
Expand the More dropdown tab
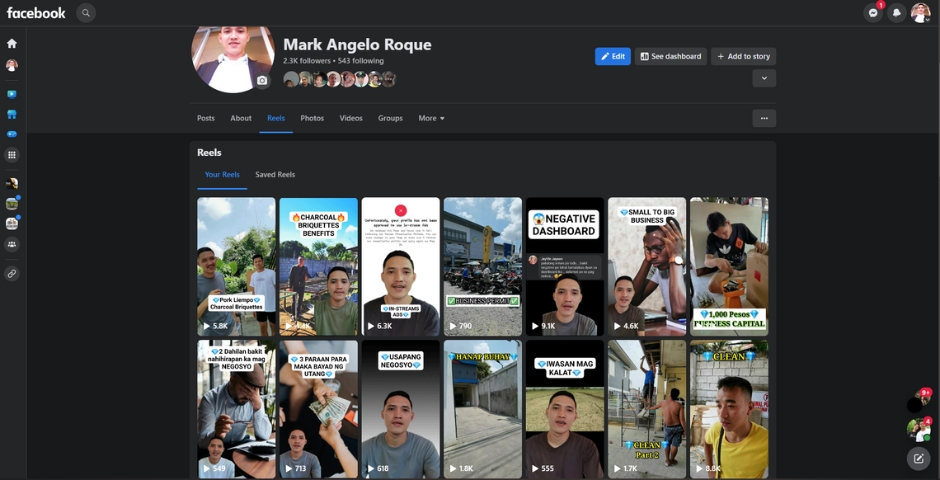pos(432,118)
